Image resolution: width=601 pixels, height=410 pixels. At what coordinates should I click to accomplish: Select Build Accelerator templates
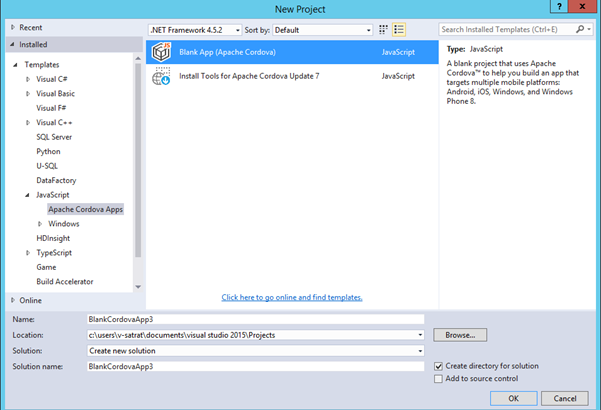pos(65,282)
